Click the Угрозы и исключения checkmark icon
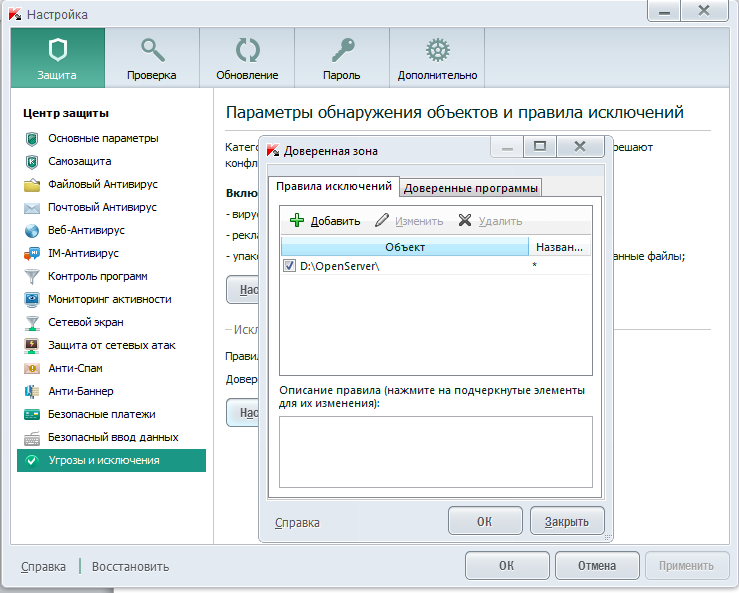Viewport: 739px width, 593px height. point(32,461)
